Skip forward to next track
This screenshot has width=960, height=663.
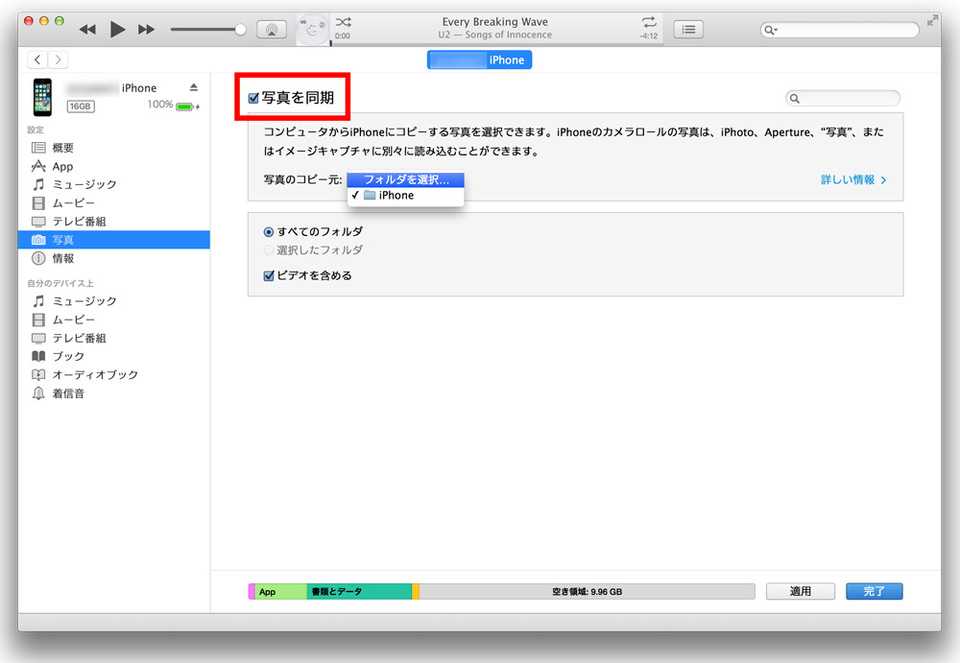[146, 29]
